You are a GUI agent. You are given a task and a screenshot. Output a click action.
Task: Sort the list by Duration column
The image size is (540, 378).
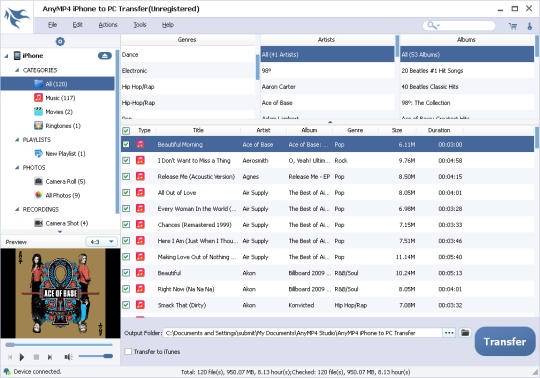(439, 130)
